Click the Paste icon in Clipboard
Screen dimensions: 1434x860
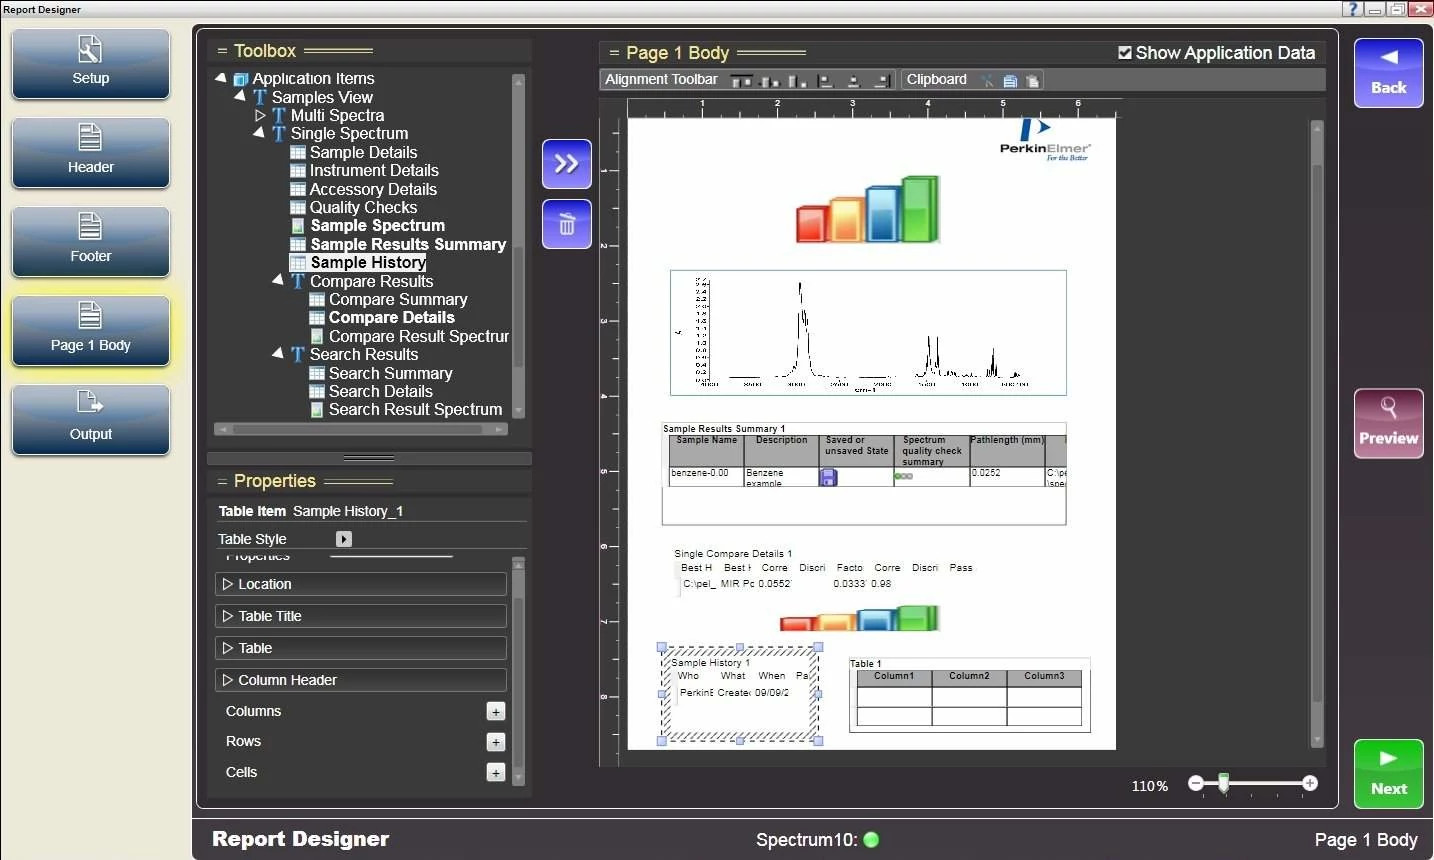1032,81
